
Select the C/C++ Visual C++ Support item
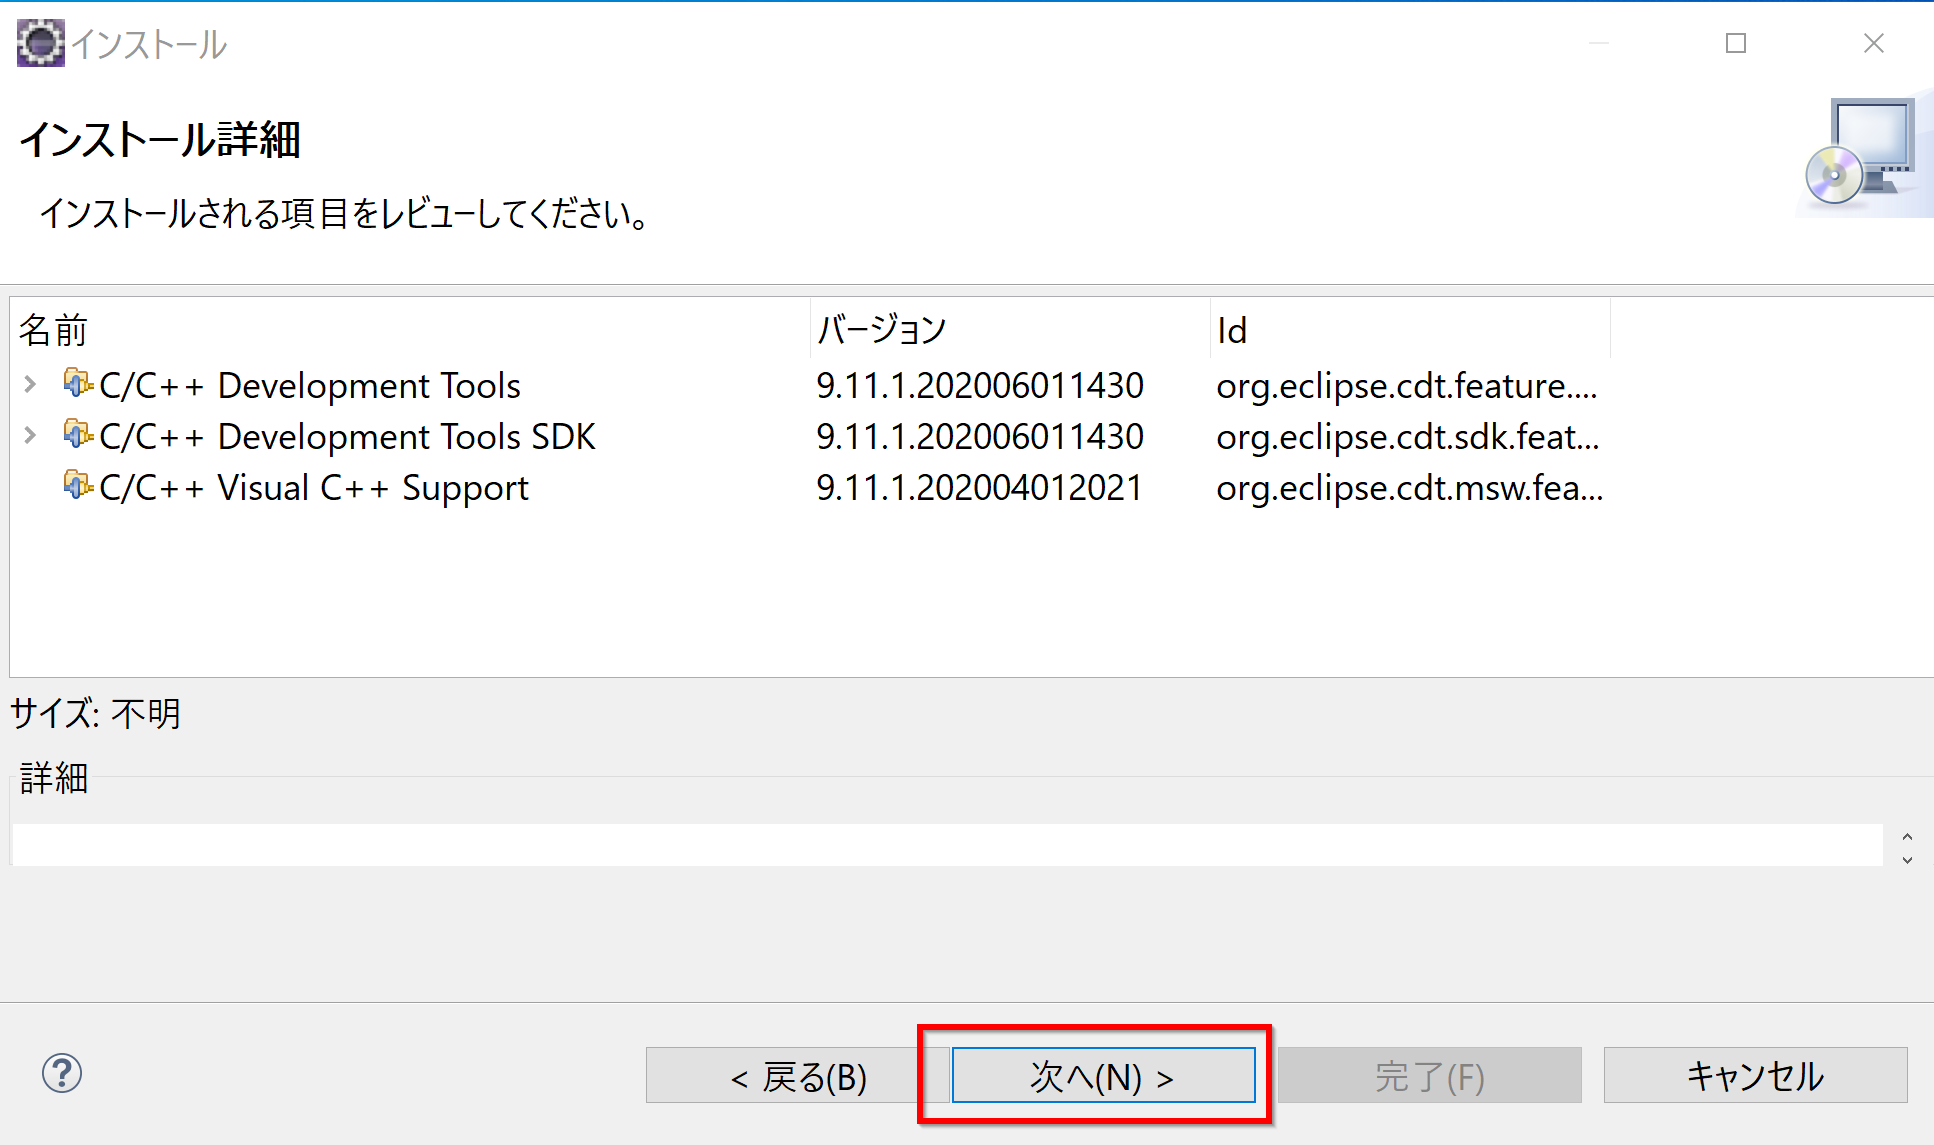314,488
